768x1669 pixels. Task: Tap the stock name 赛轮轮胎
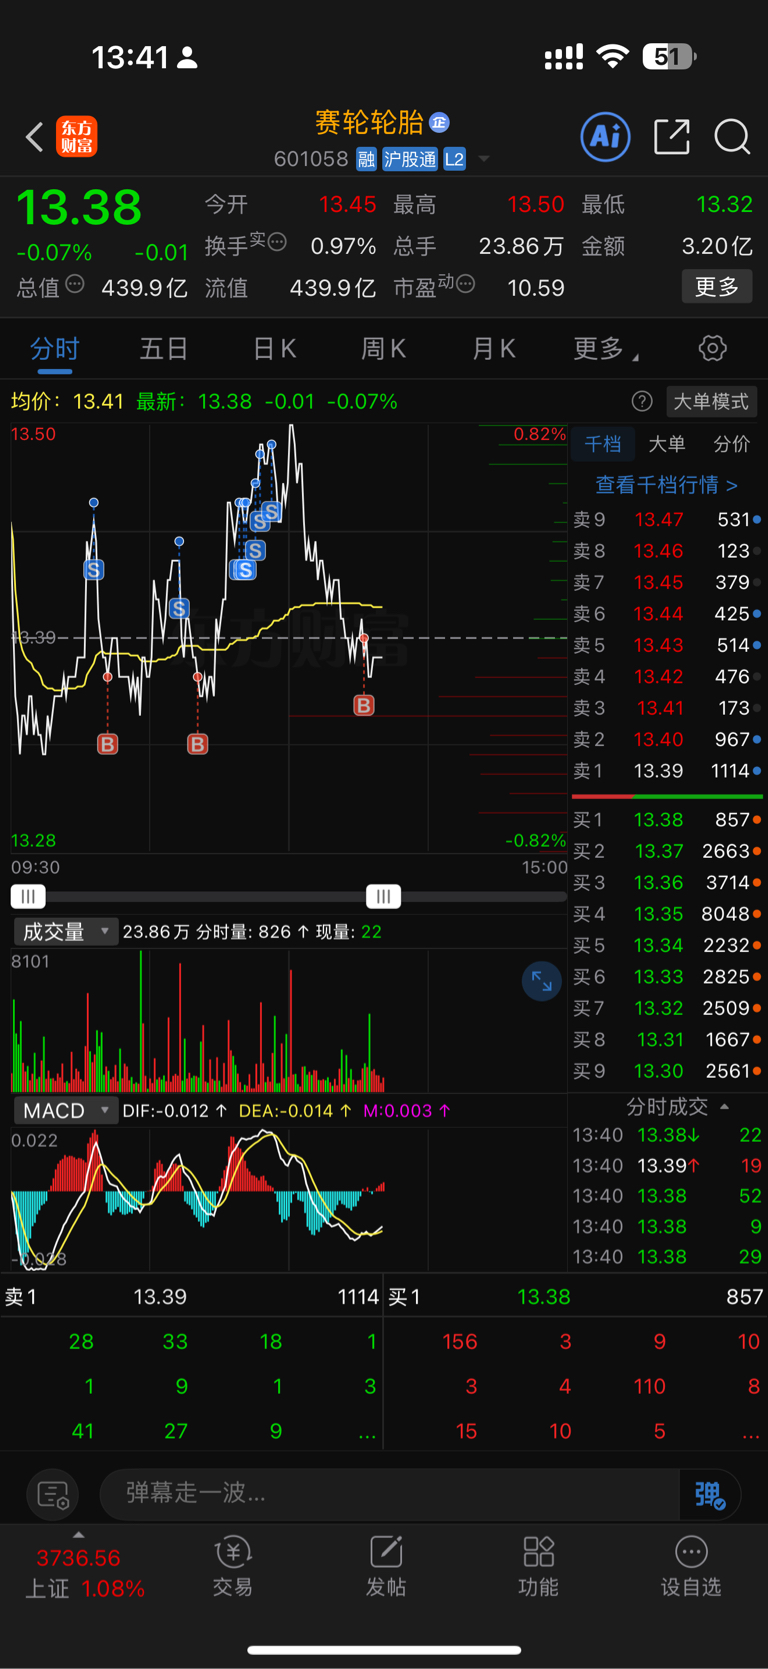tap(369, 122)
